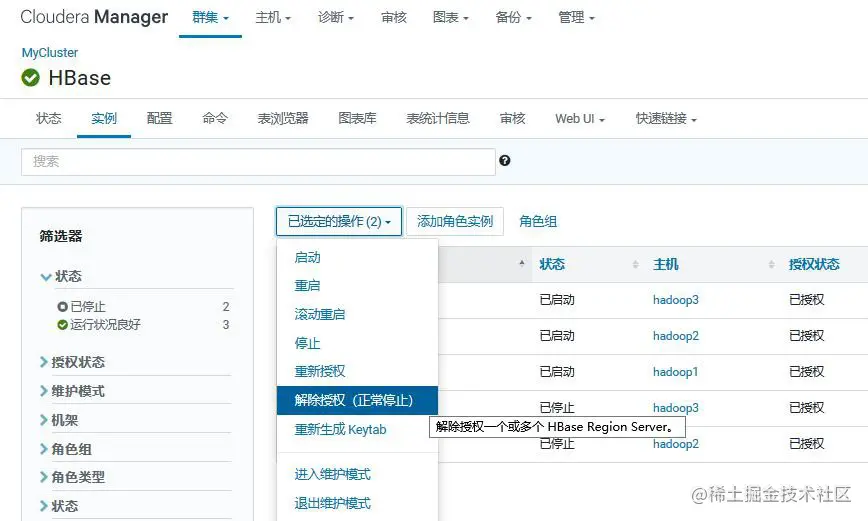Image resolution: width=868 pixels, height=521 pixels.
Task: Open the 图表 dropdown menu
Action: point(451,18)
